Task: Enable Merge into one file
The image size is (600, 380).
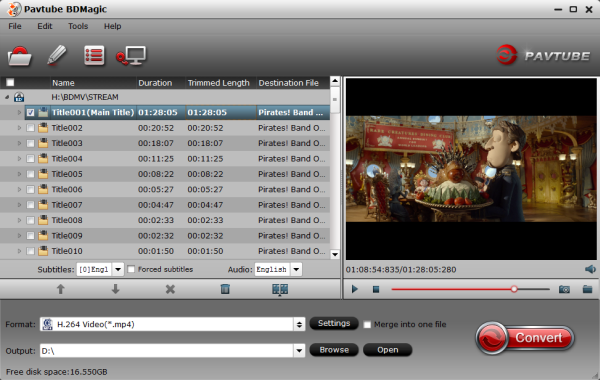Action: coord(367,325)
